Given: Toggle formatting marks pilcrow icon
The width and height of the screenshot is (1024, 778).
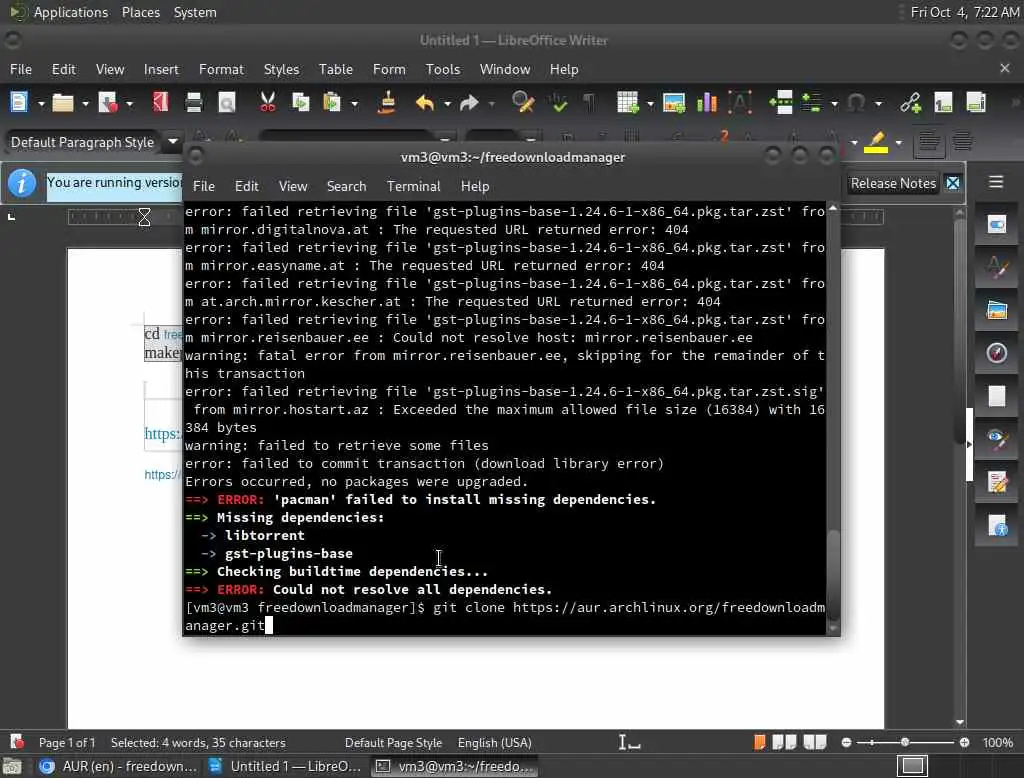Looking at the screenshot, I should pyautogui.click(x=589, y=103).
